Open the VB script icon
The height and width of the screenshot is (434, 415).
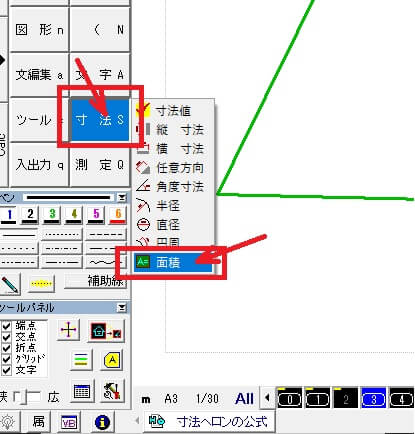tap(69, 422)
